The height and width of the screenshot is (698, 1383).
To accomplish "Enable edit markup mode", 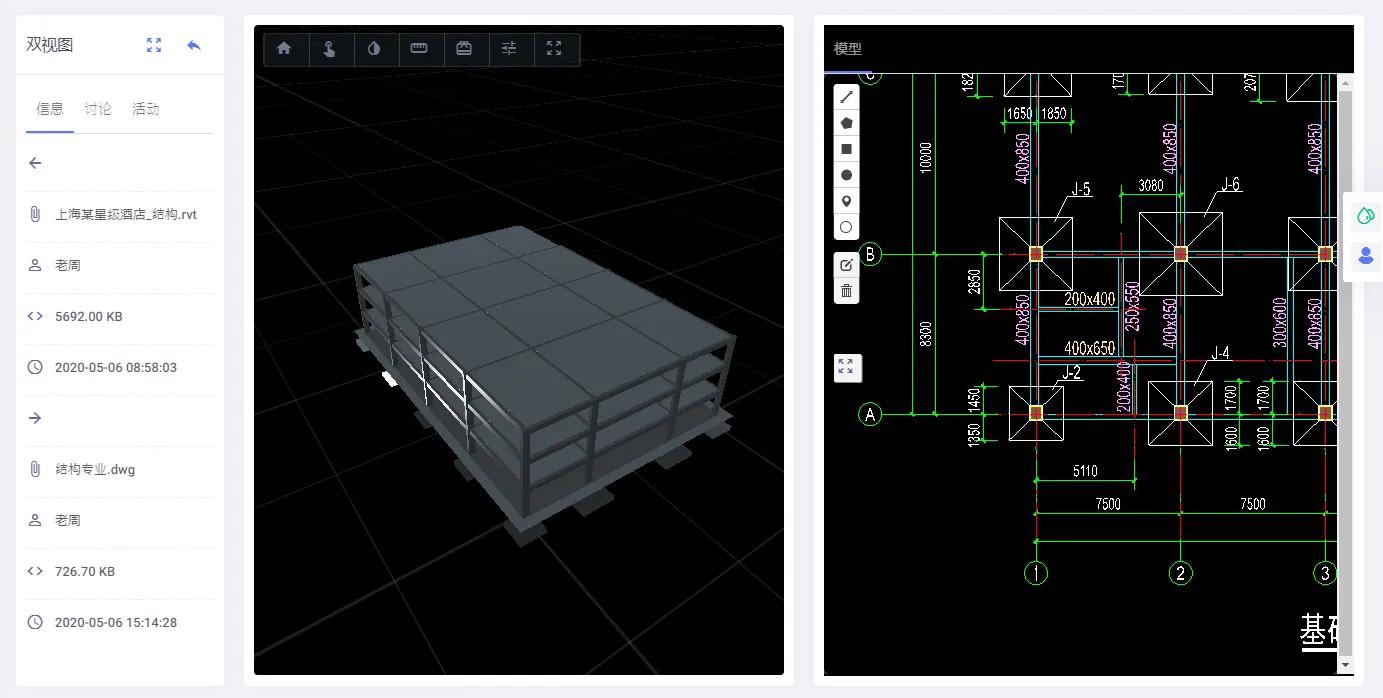I will point(846,265).
